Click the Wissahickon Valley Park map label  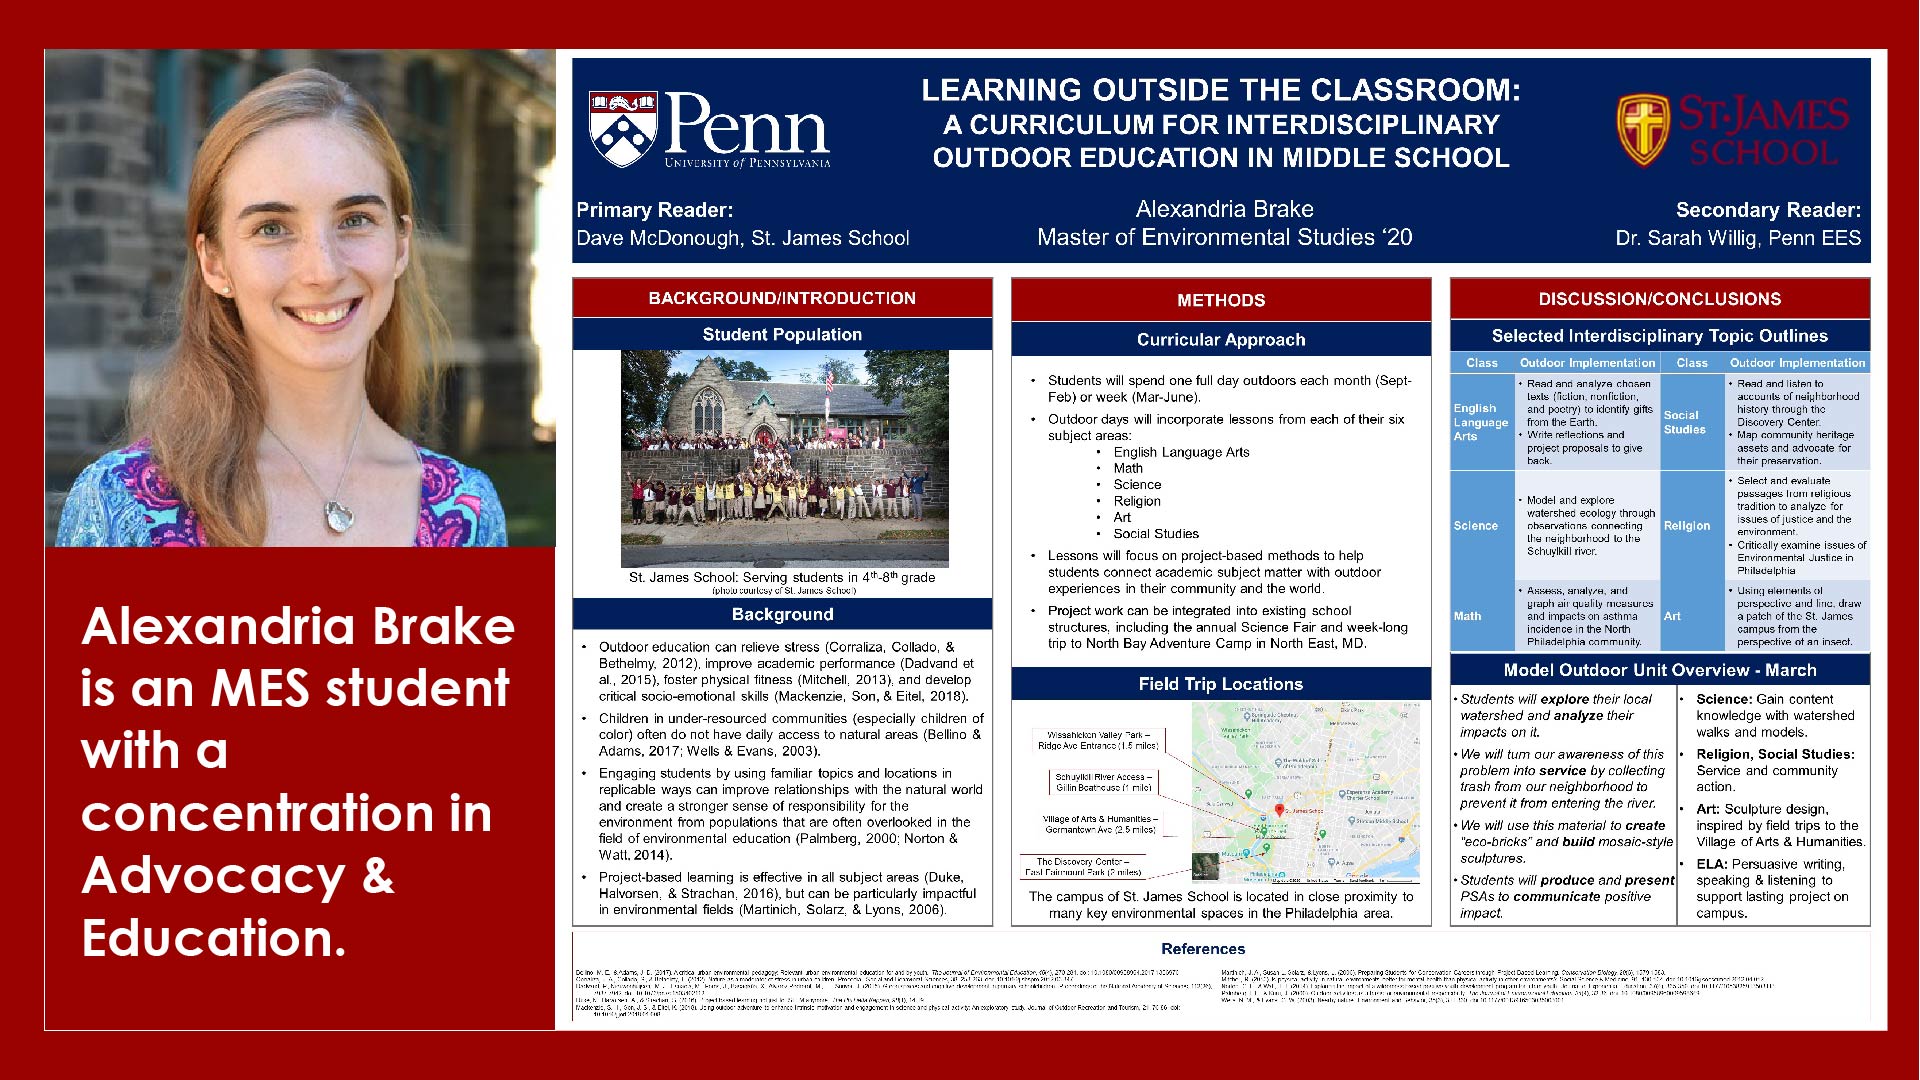pos(1097,740)
